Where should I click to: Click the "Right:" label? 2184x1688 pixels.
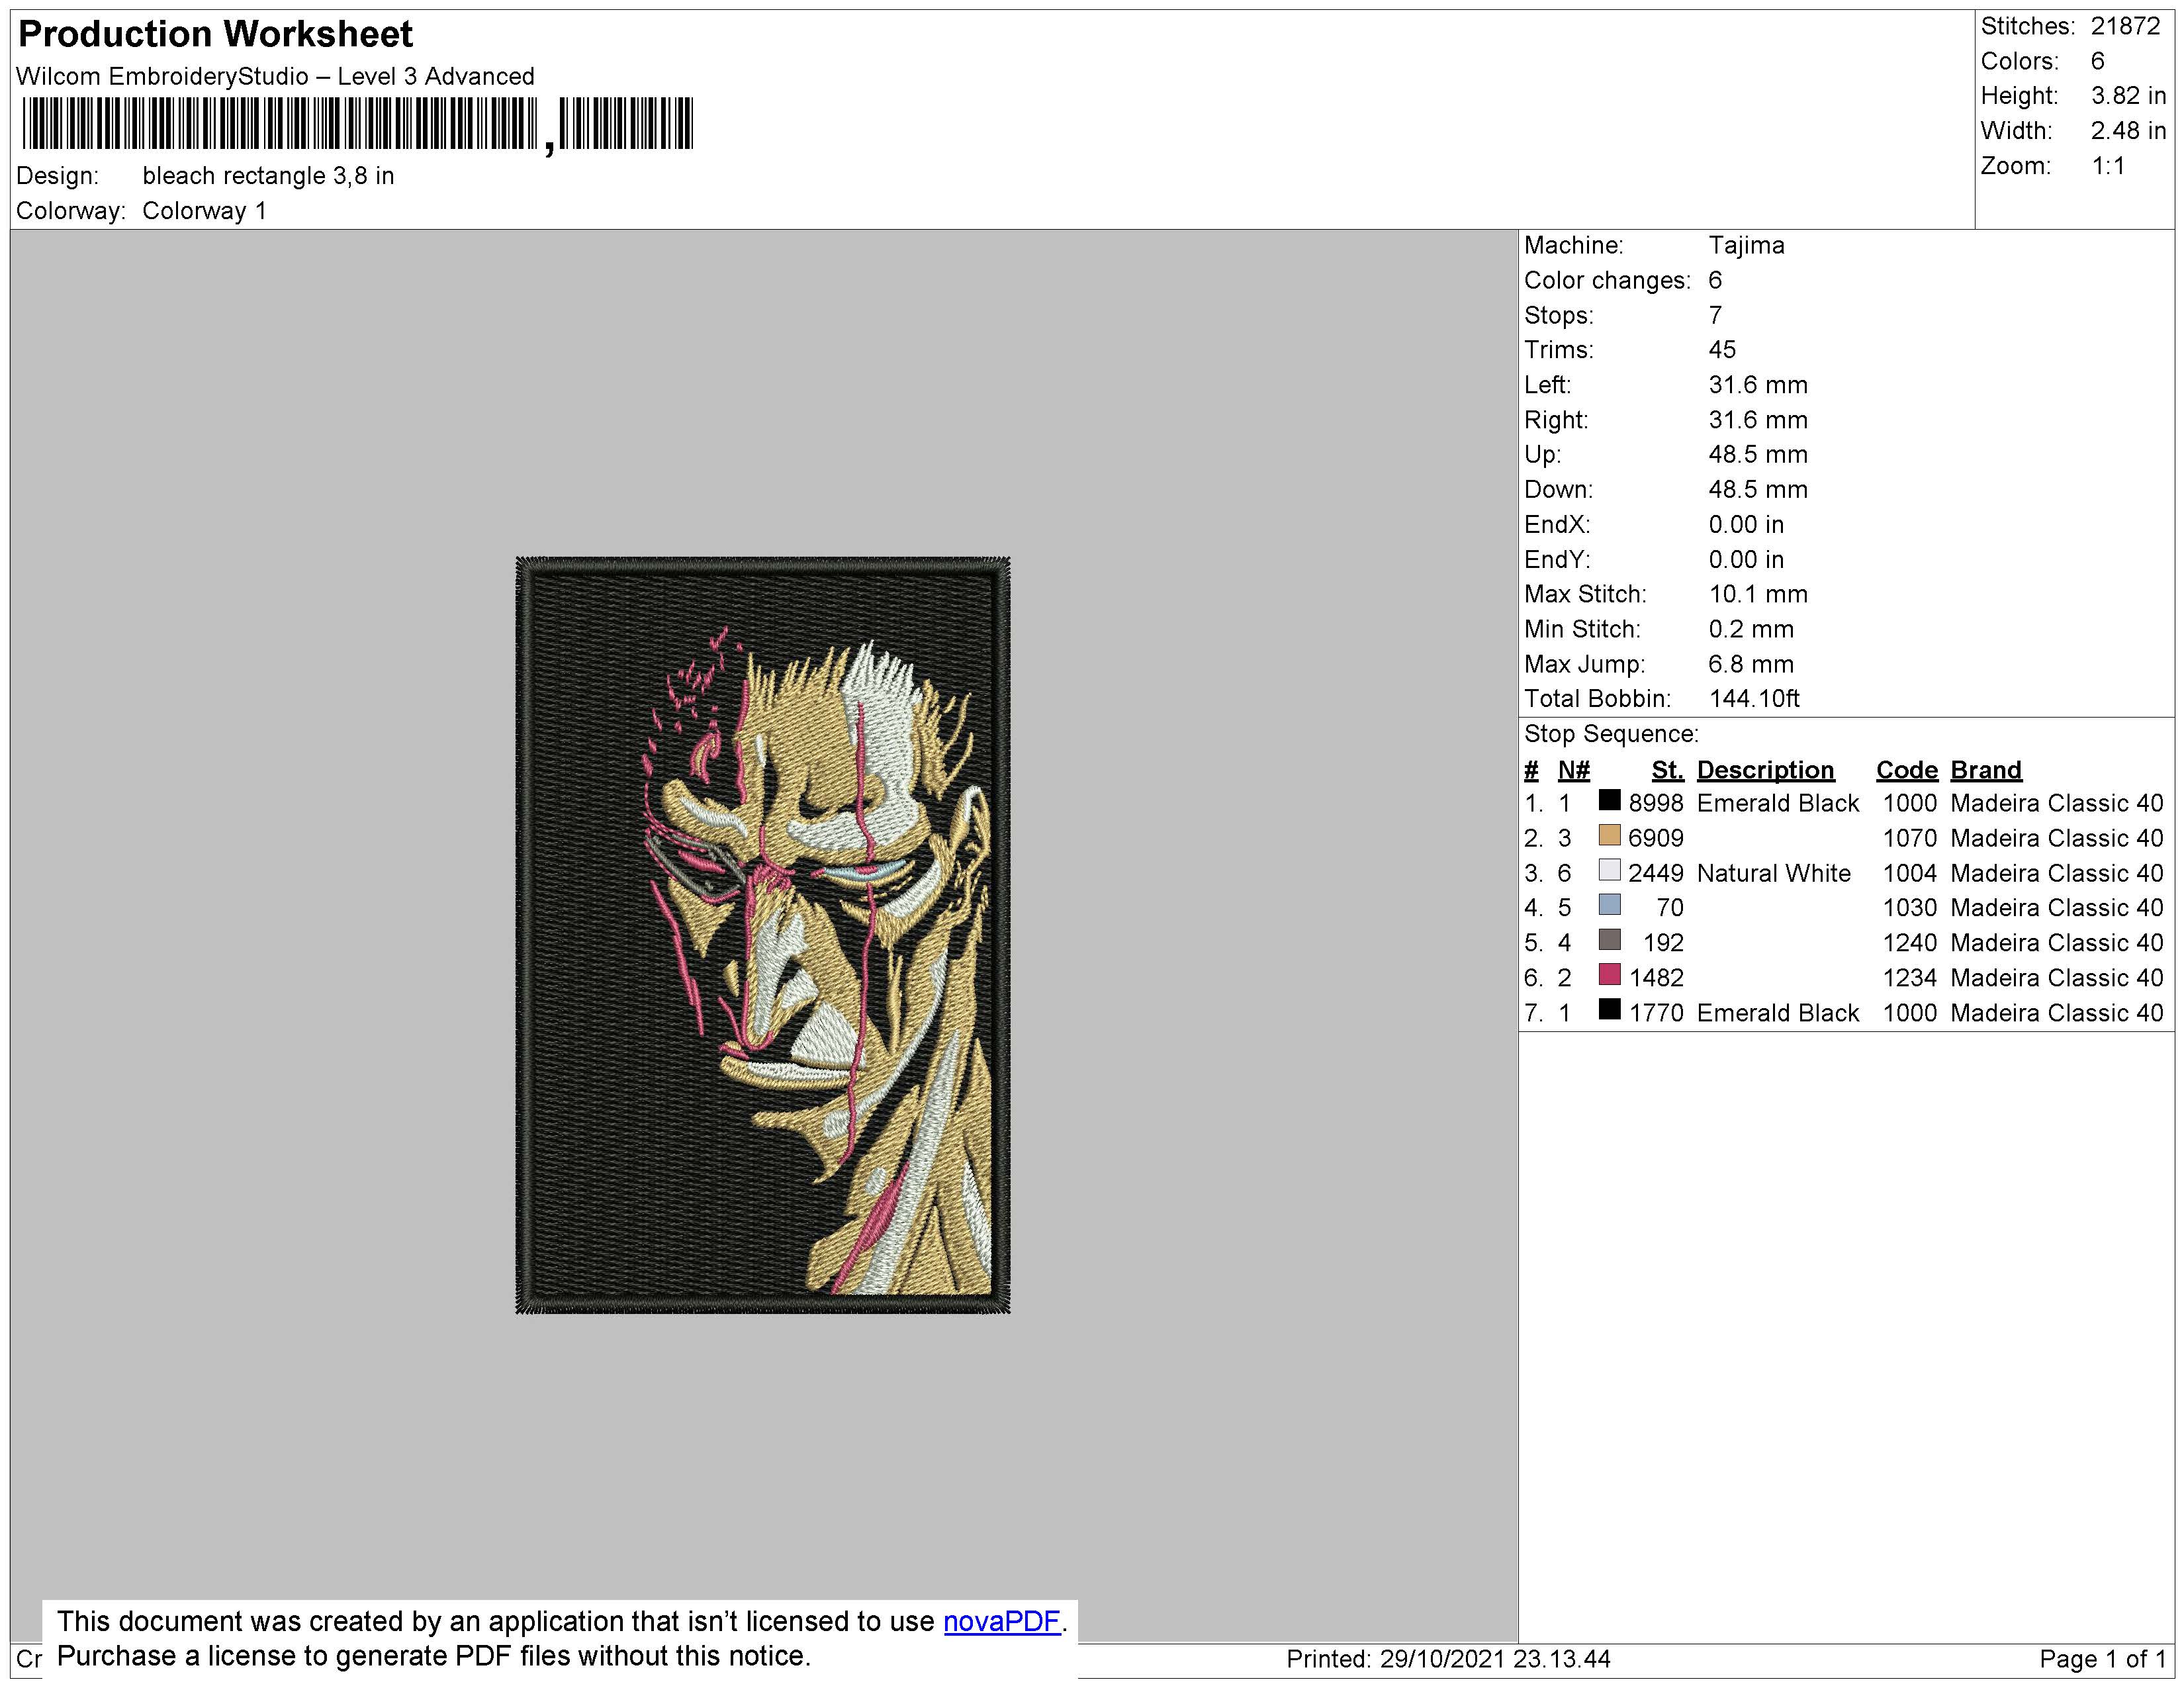point(1555,420)
